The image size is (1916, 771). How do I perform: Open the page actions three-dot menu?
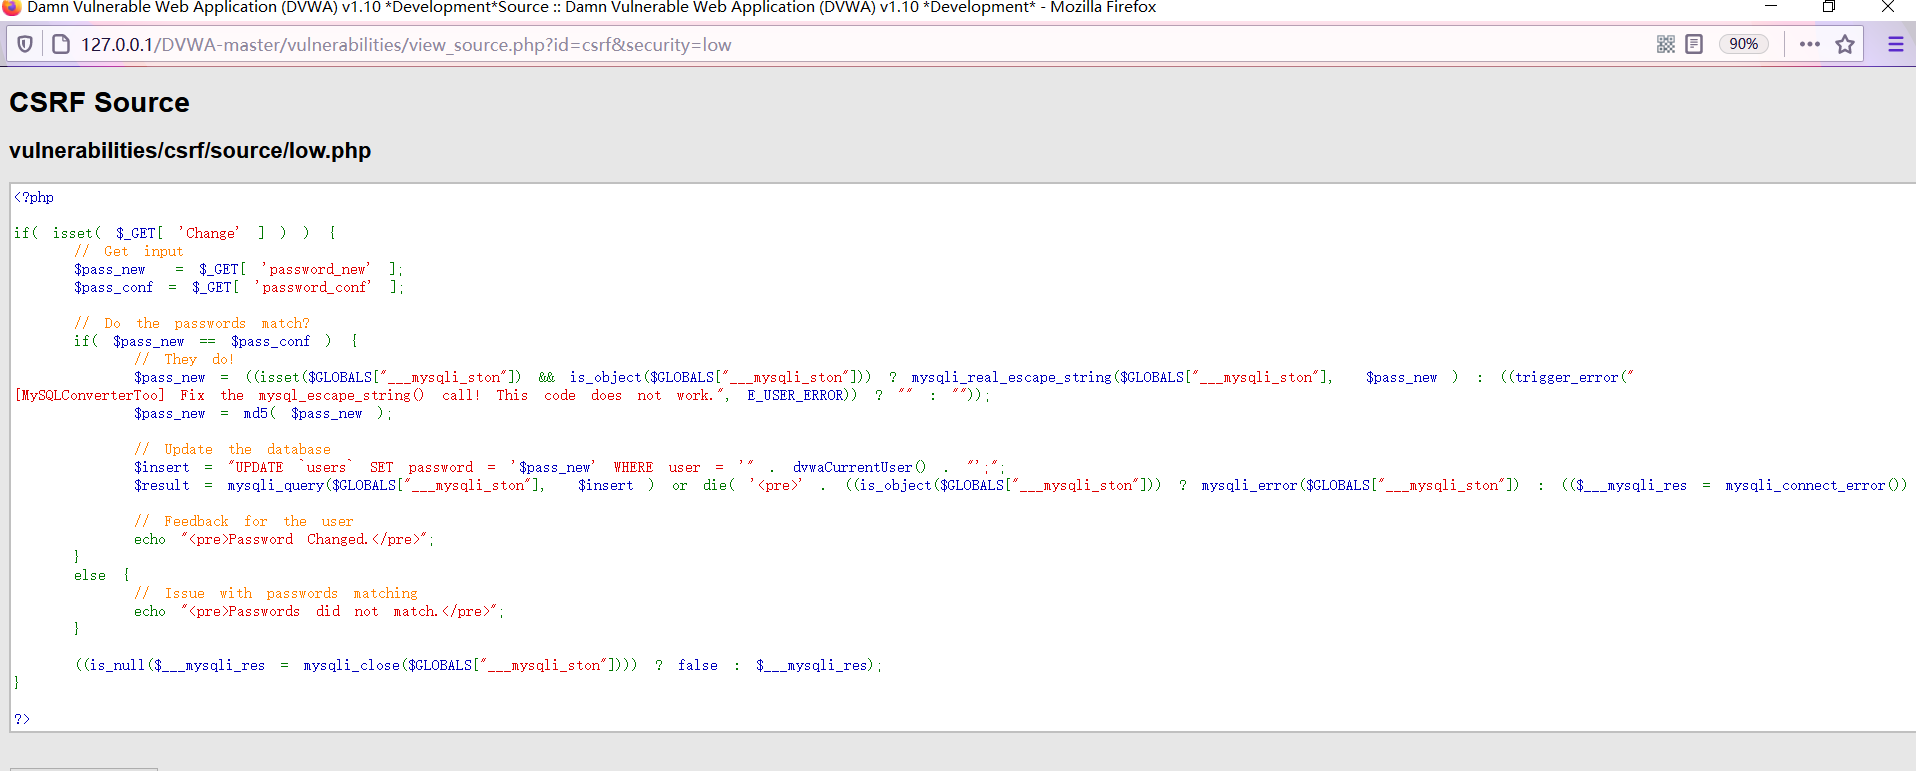(x=1810, y=44)
